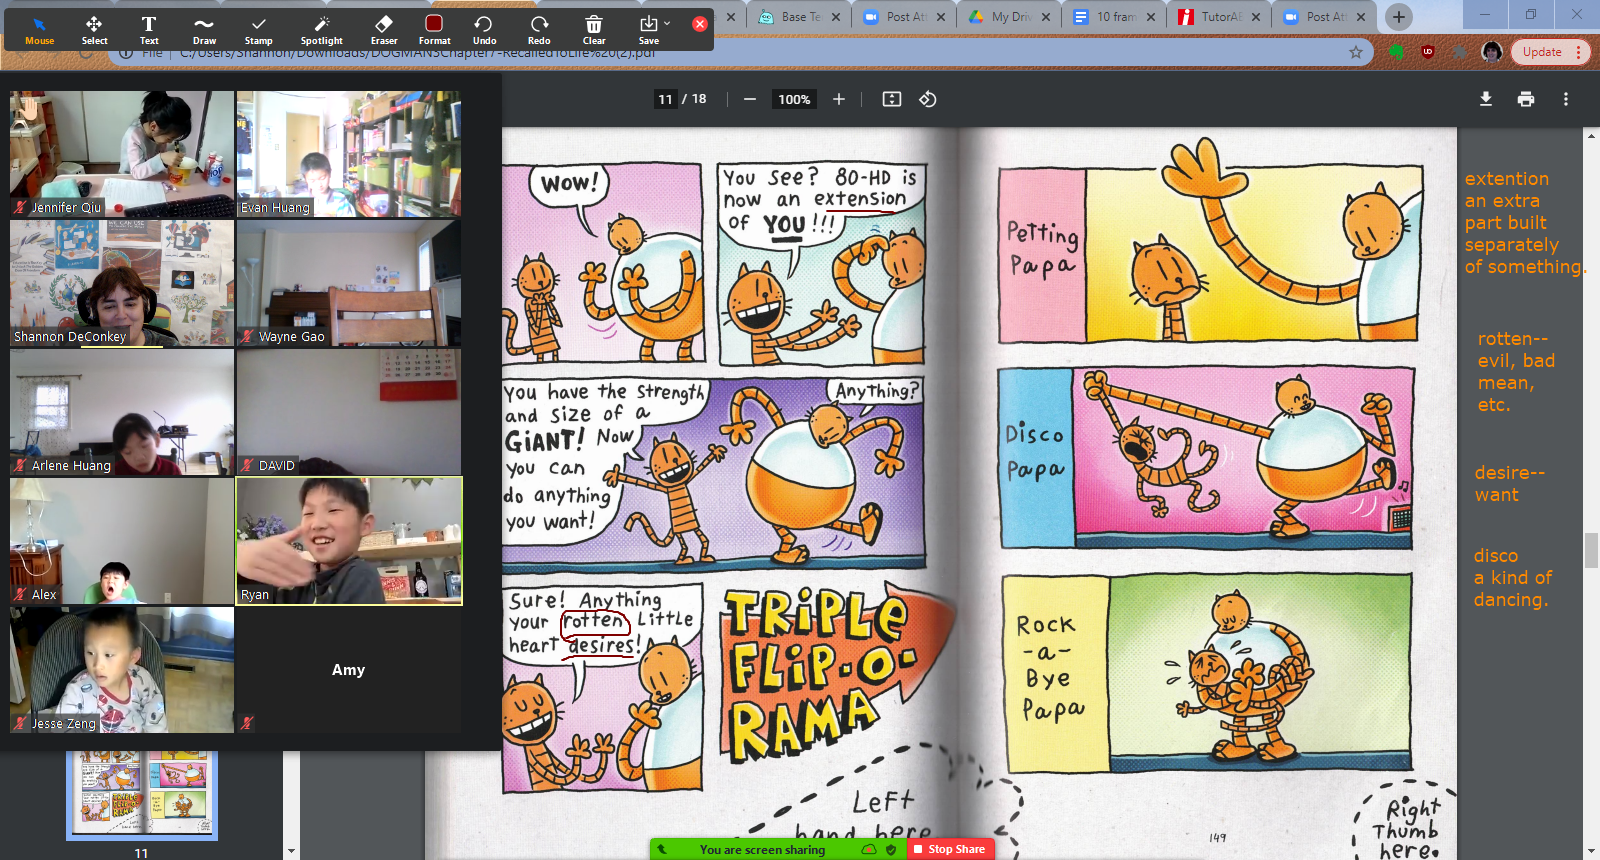
Task: Click the 100% zoom level field
Action: (794, 99)
